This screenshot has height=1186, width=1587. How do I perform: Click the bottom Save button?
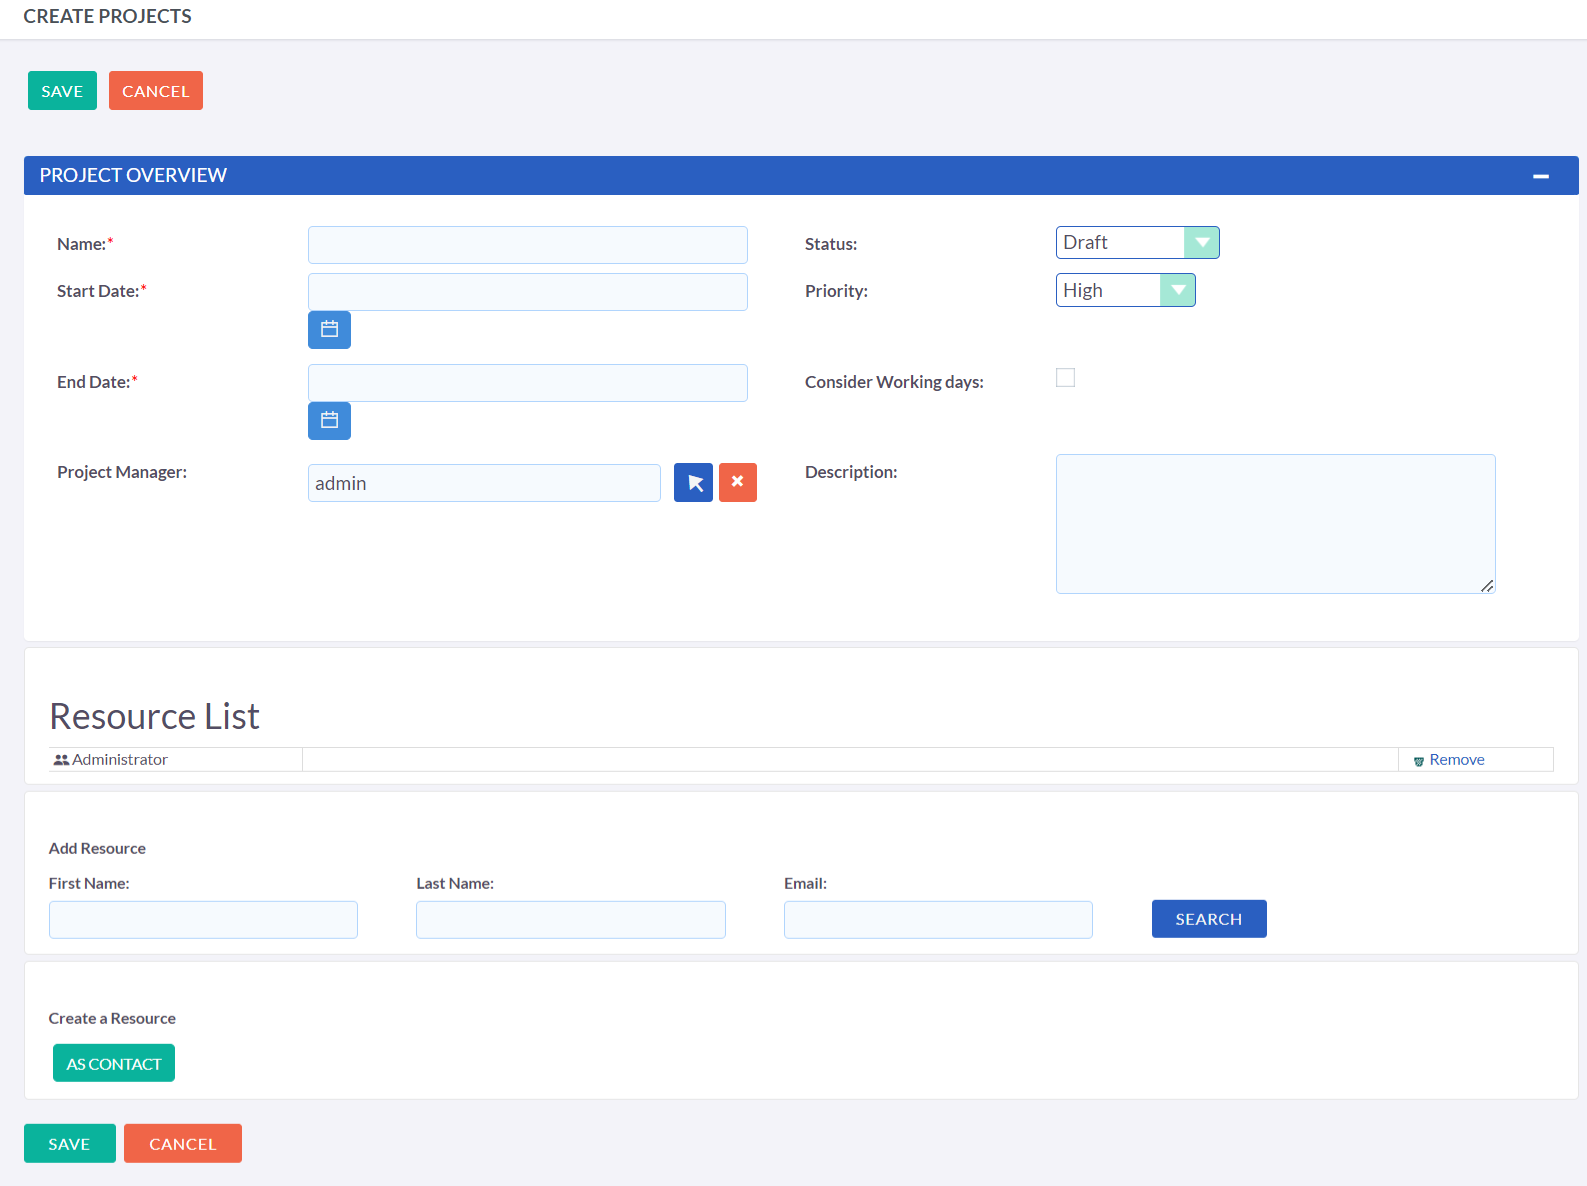coord(69,1144)
